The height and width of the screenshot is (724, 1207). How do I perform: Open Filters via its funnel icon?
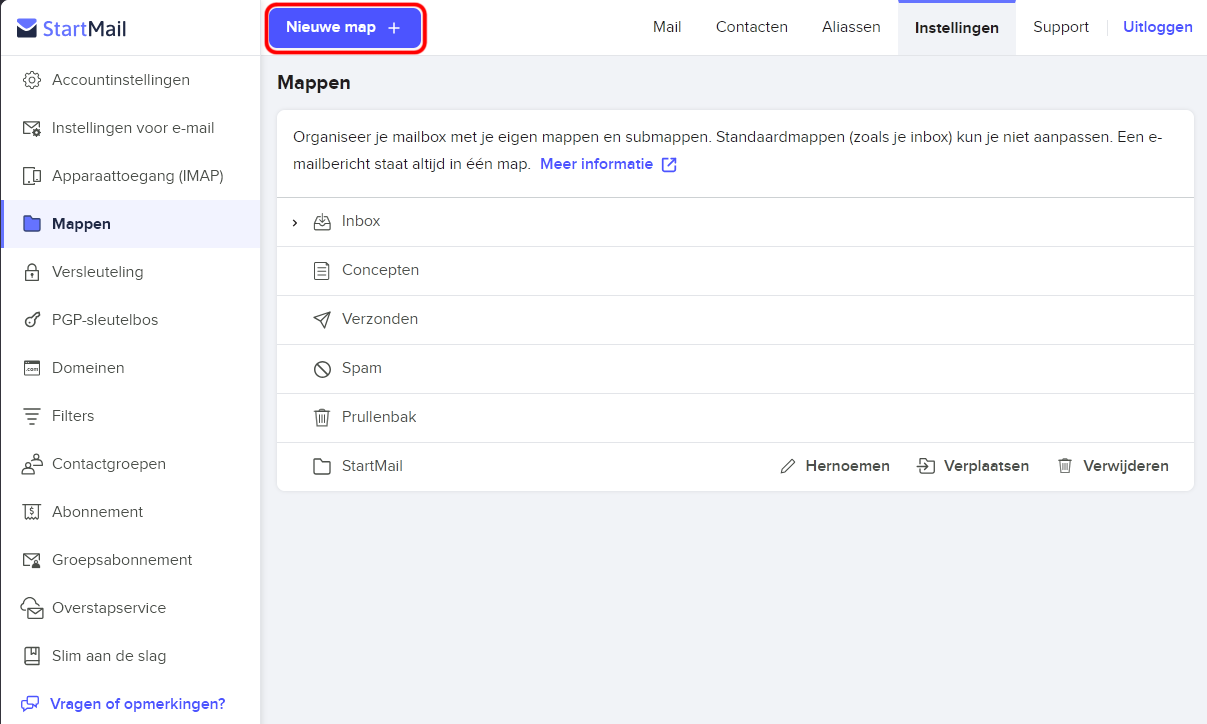click(32, 416)
